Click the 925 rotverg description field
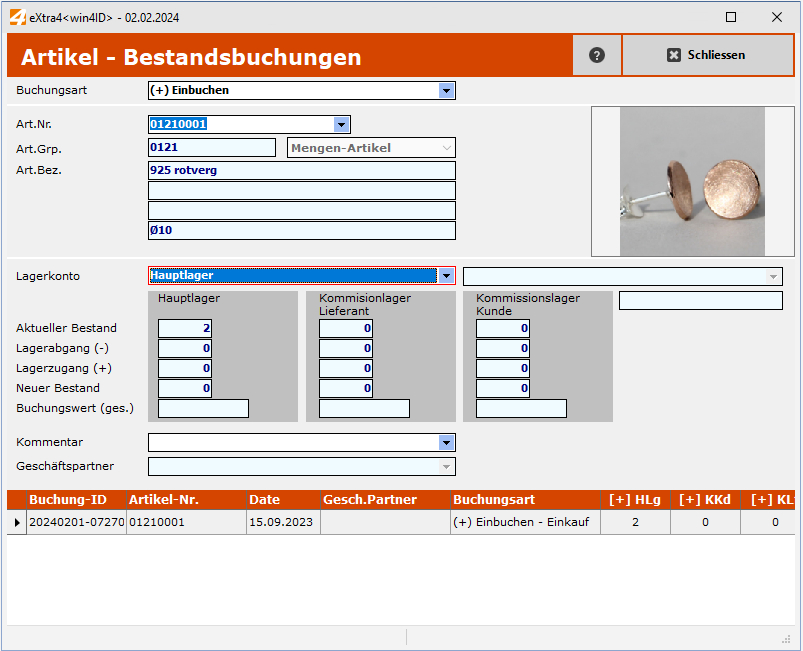The image size is (803, 651). click(x=300, y=170)
